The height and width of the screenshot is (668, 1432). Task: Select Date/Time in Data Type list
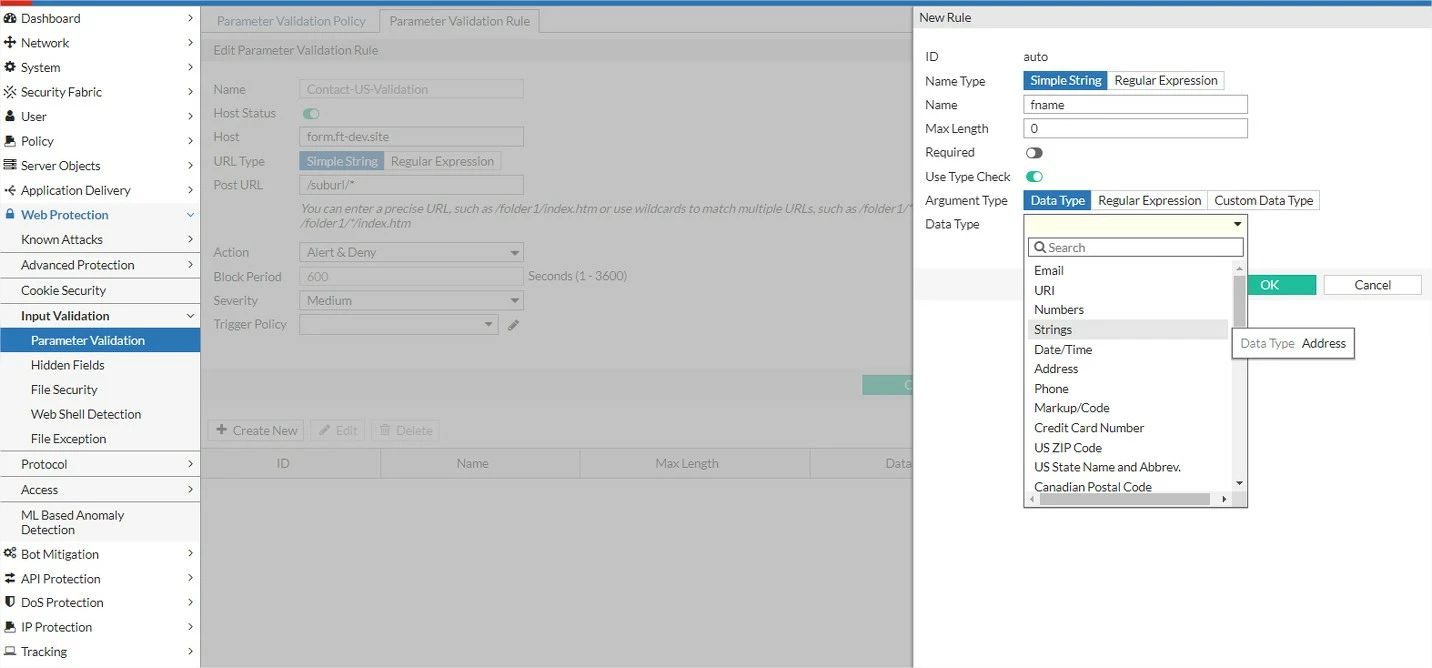1129,350
